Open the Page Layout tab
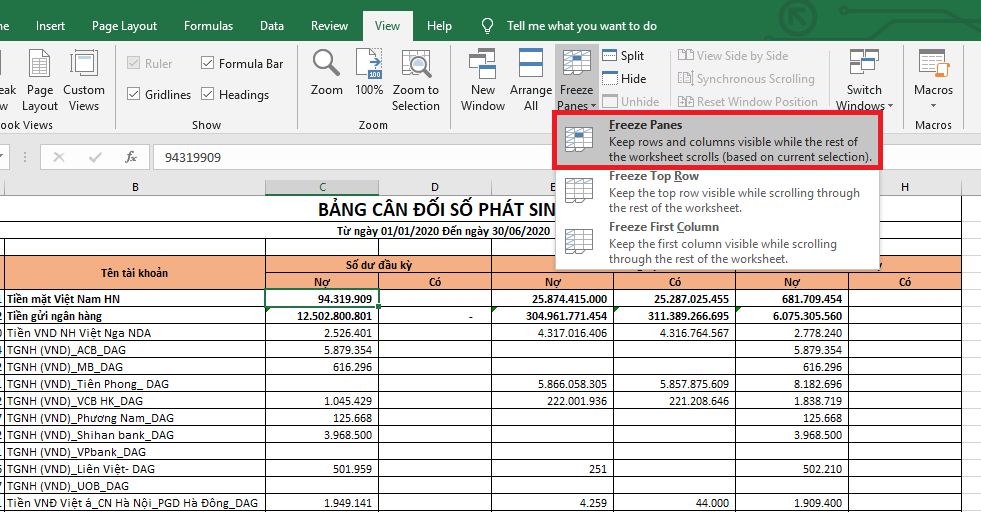Image resolution: width=981 pixels, height=512 pixels. coord(125,26)
